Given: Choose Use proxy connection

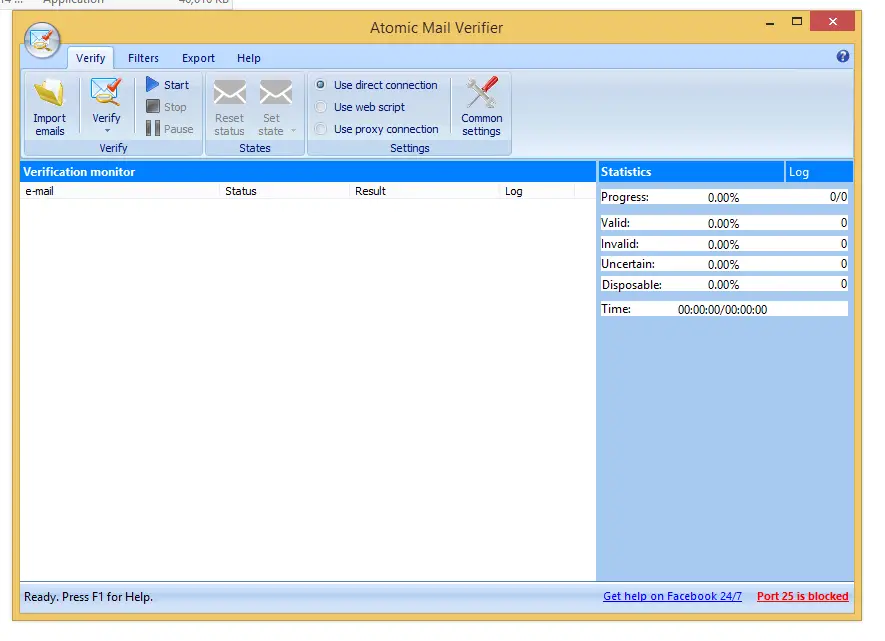Looking at the screenshot, I should coord(321,129).
